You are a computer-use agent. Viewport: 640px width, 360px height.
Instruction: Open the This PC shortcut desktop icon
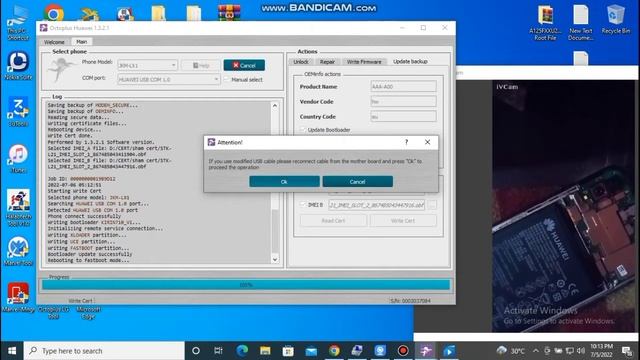(x=18, y=23)
